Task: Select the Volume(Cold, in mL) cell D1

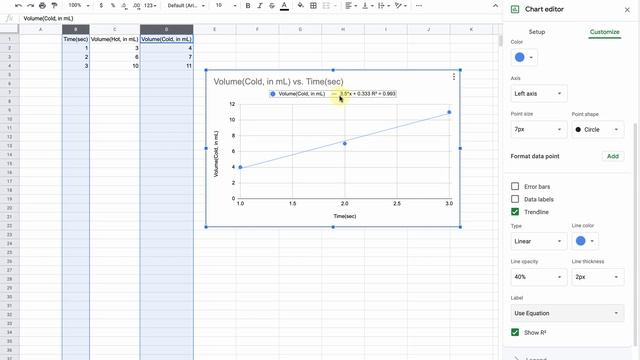Action: 167,39
